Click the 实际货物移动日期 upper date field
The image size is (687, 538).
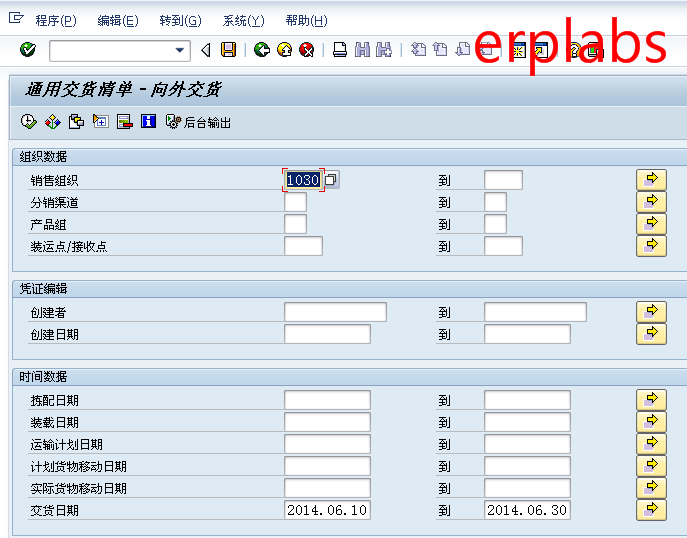[x=527, y=488]
